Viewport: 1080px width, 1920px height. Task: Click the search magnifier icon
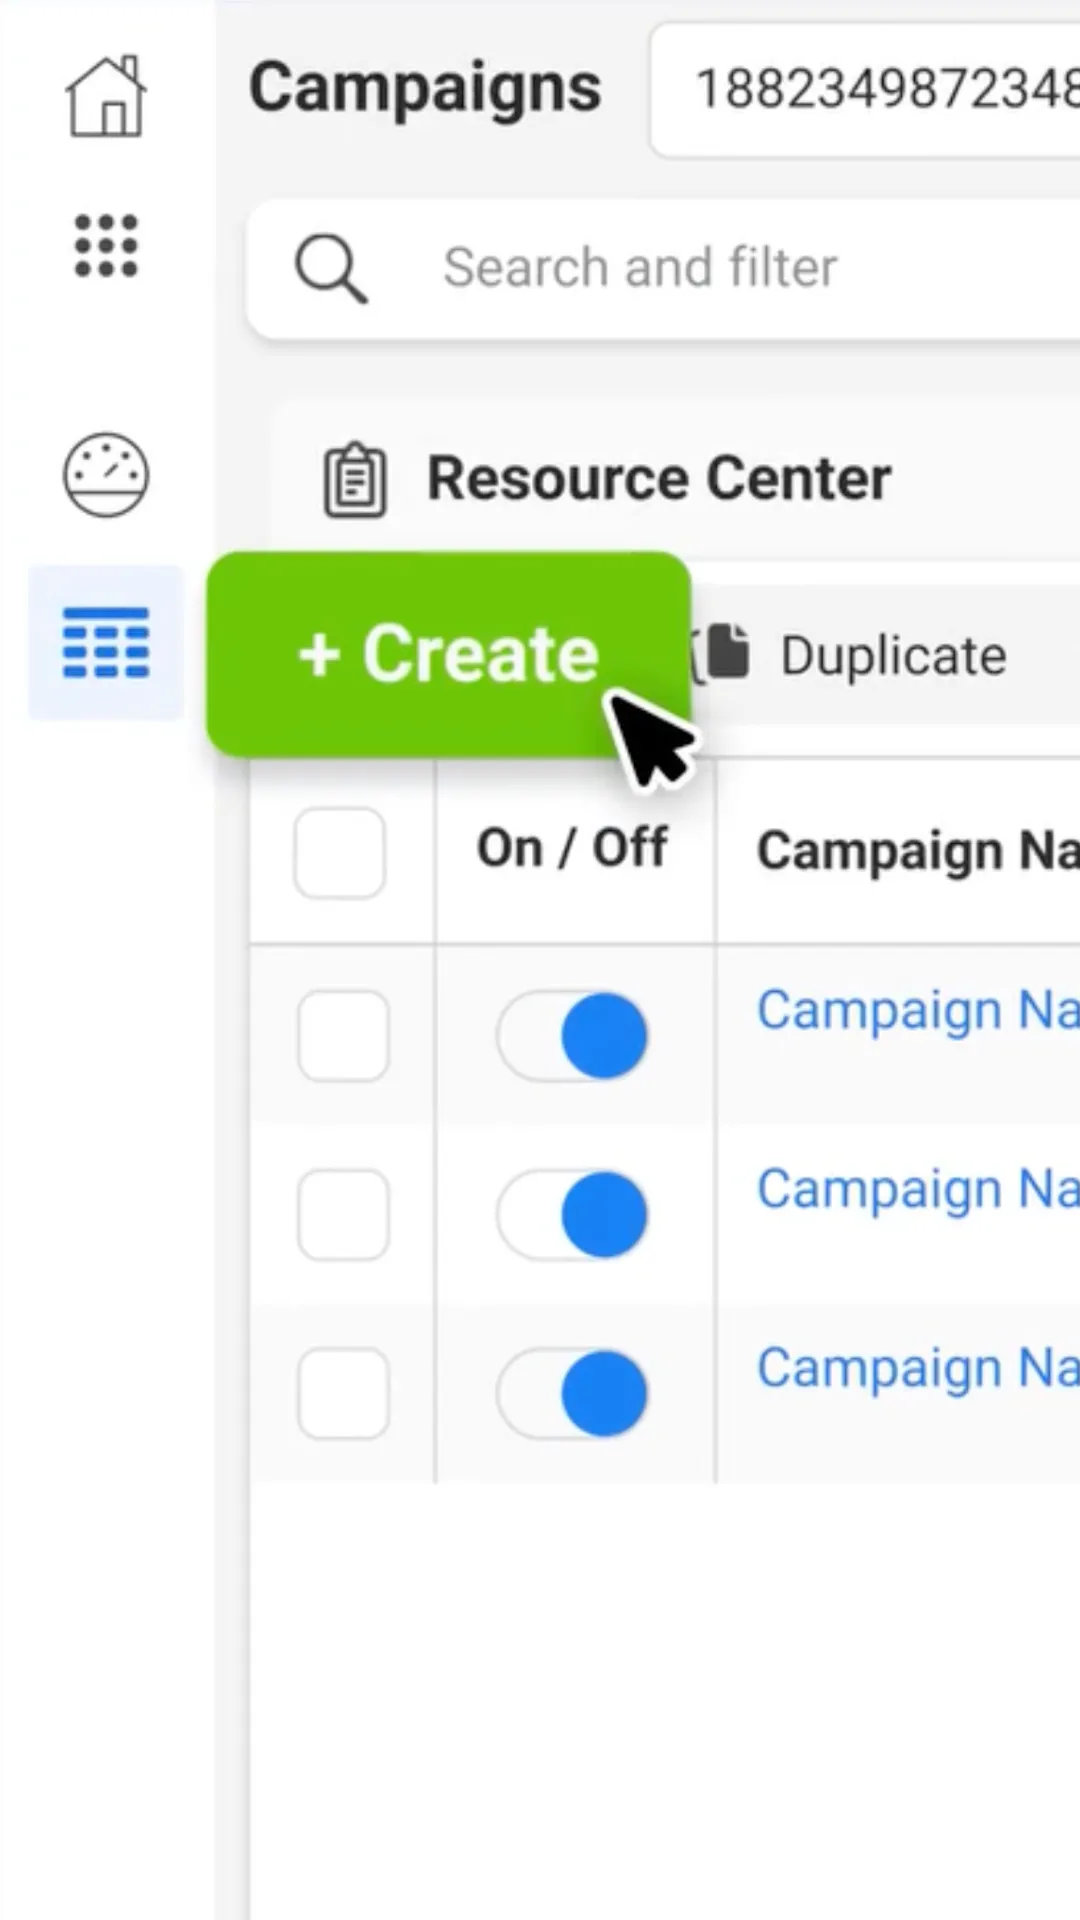331,269
